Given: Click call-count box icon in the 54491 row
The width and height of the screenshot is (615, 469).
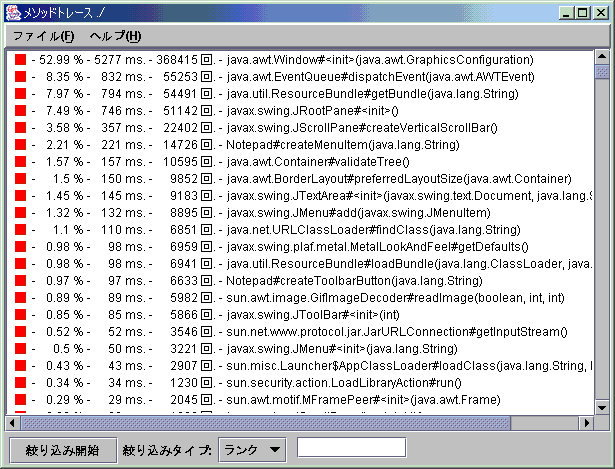Looking at the screenshot, I should click(206, 94).
